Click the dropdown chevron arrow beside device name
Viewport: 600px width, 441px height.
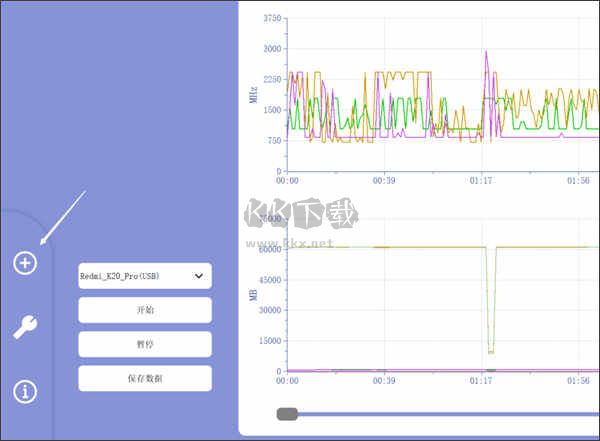coord(199,276)
